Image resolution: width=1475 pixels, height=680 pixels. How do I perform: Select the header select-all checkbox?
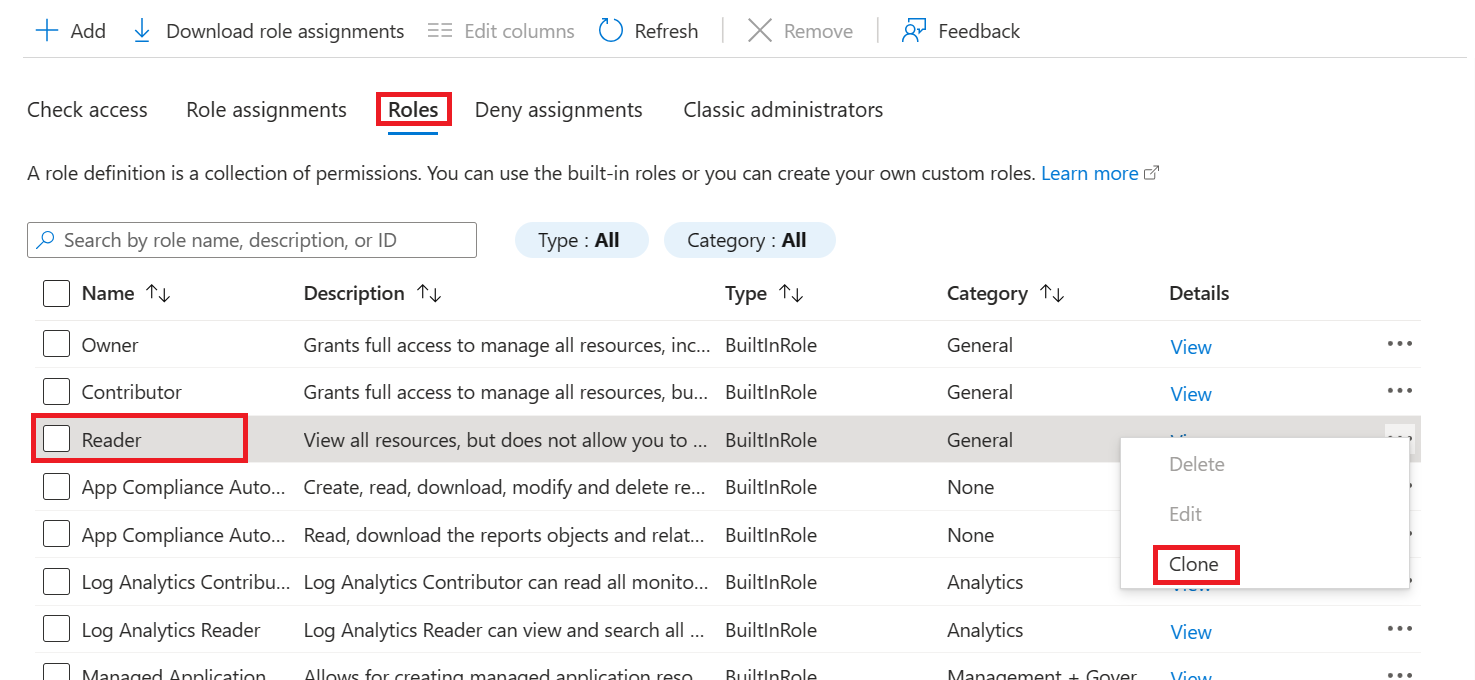[56, 294]
